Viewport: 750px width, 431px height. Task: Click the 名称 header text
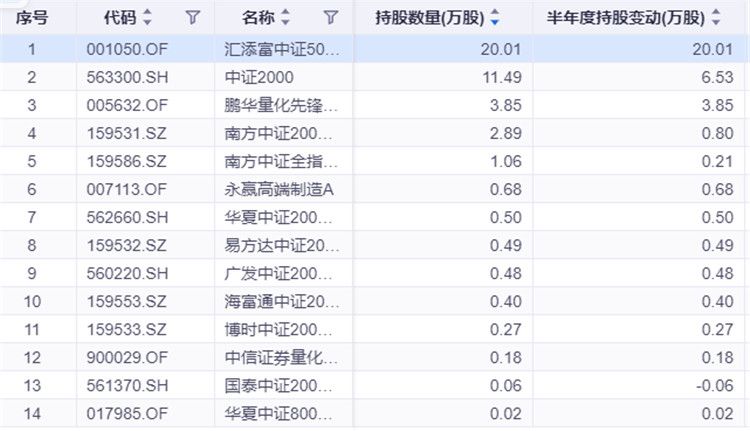258,18
